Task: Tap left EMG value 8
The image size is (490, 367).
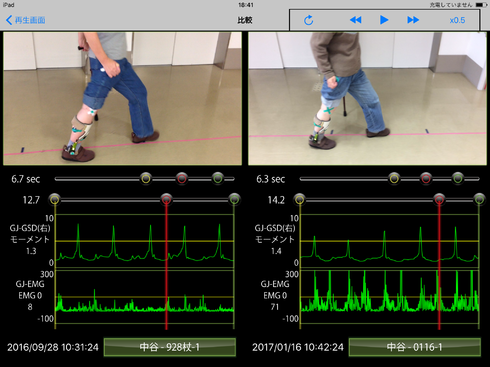Action: (30, 307)
